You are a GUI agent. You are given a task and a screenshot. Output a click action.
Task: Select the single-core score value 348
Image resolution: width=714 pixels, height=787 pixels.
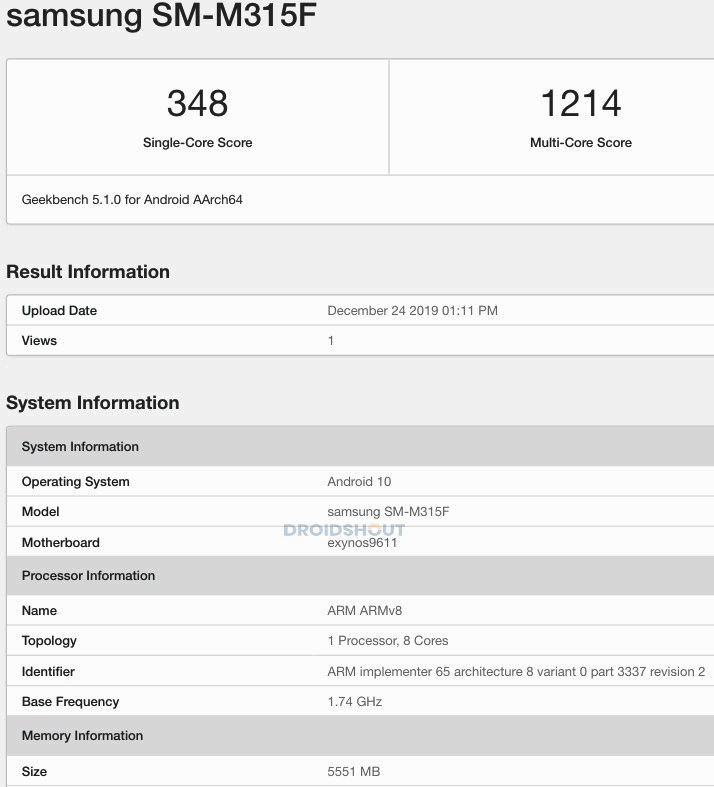coord(197,103)
